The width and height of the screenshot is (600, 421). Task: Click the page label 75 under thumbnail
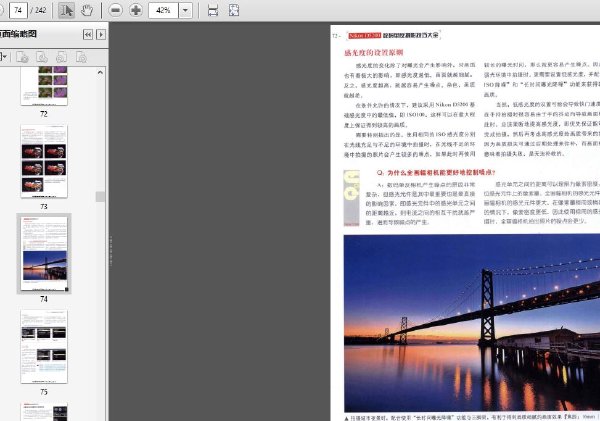tap(44, 392)
